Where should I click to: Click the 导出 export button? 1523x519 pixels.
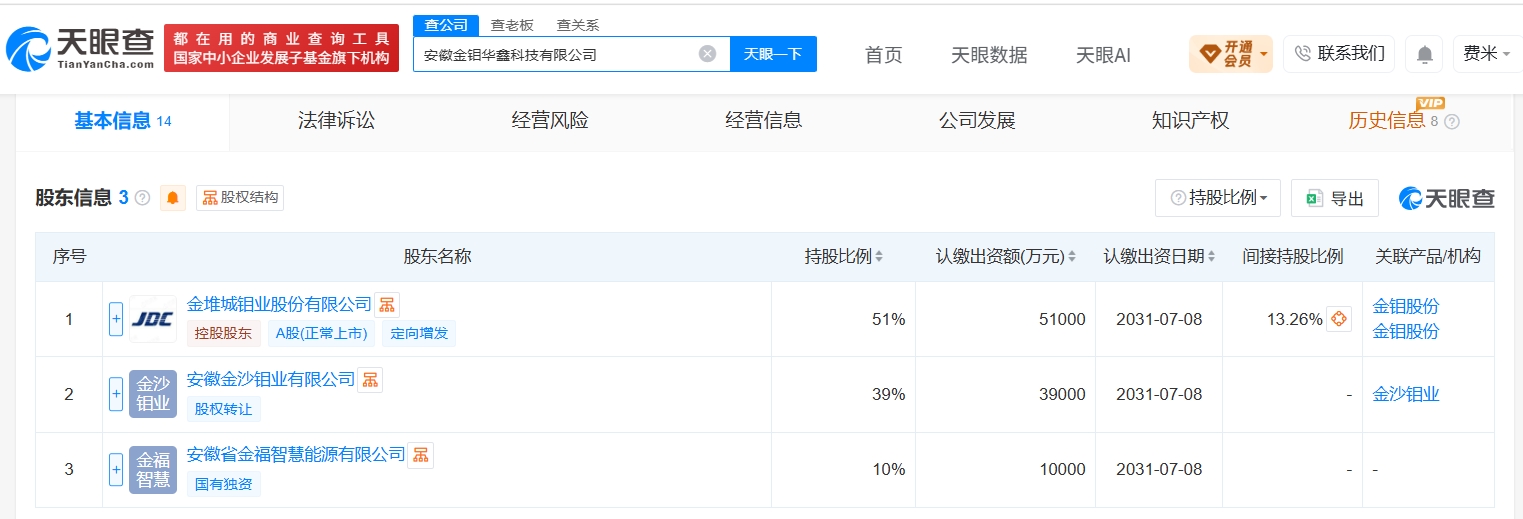[1335, 198]
